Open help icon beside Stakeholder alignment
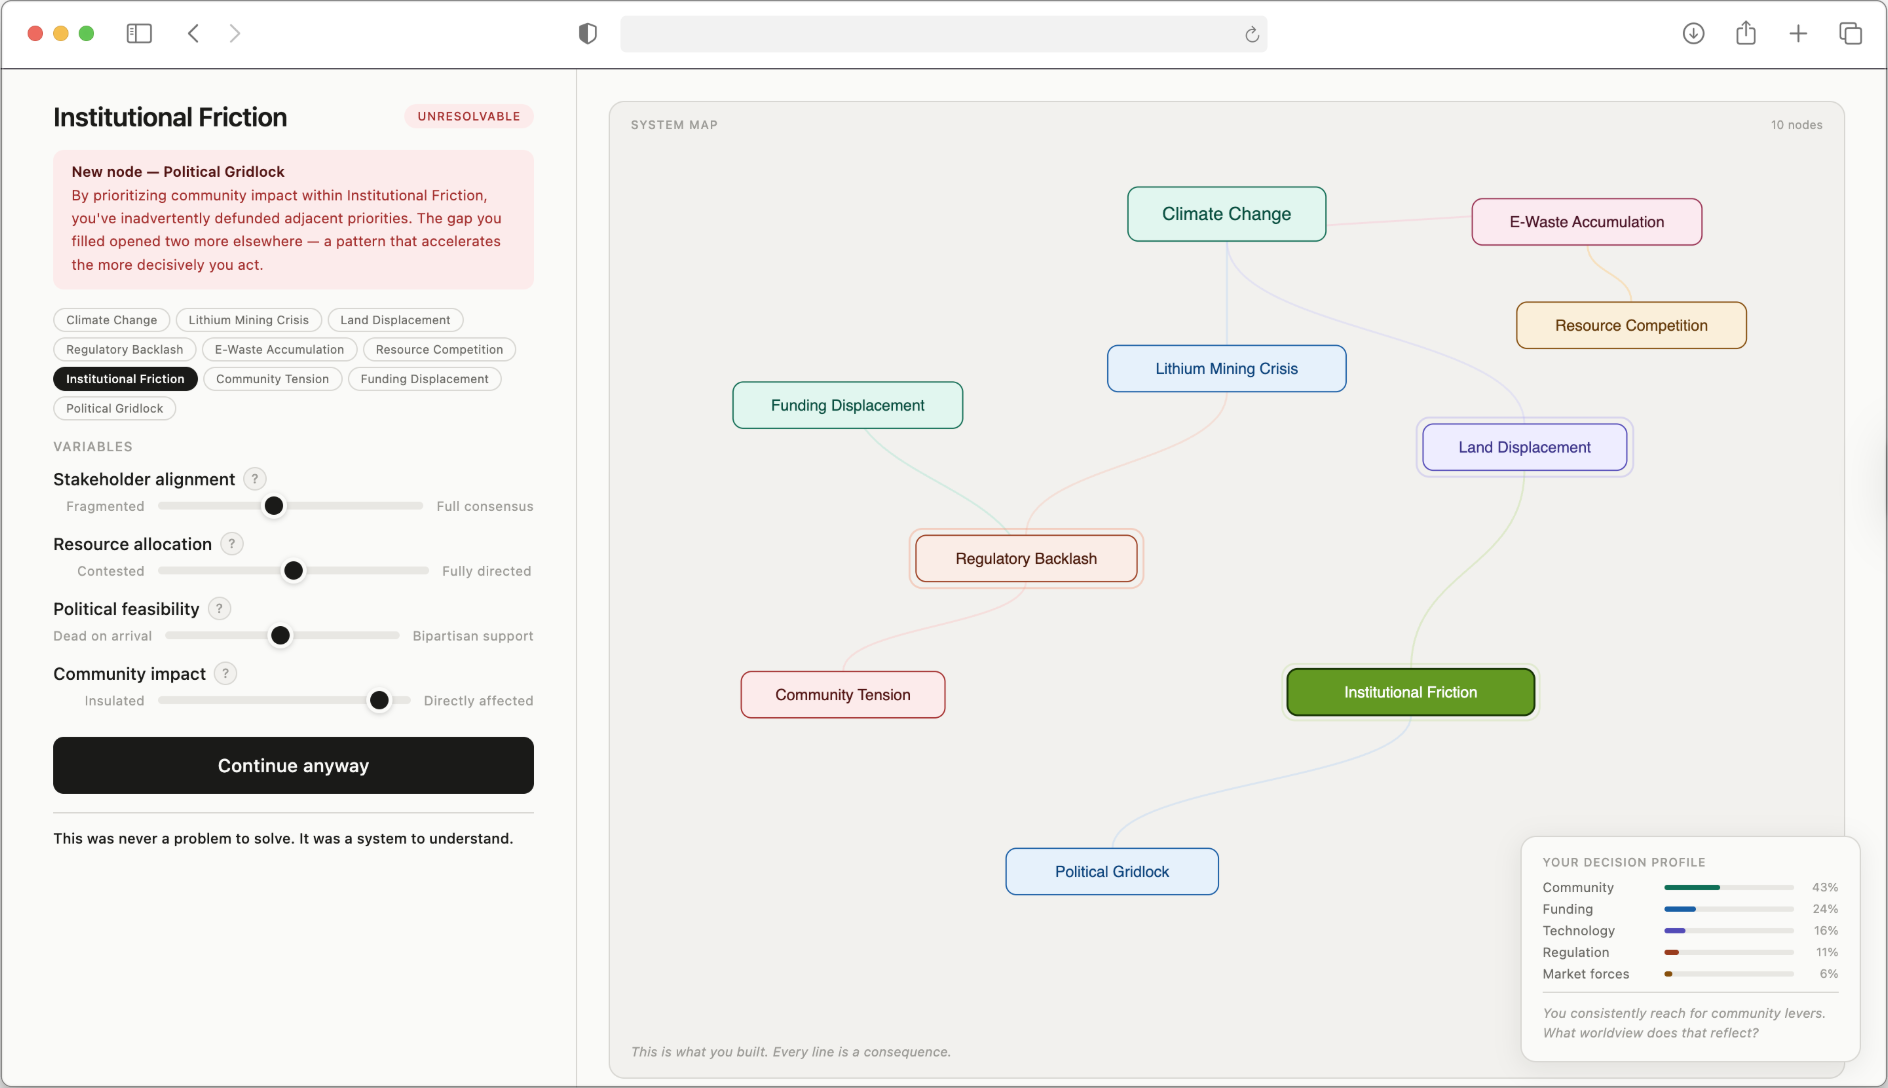 click(255, 479)
